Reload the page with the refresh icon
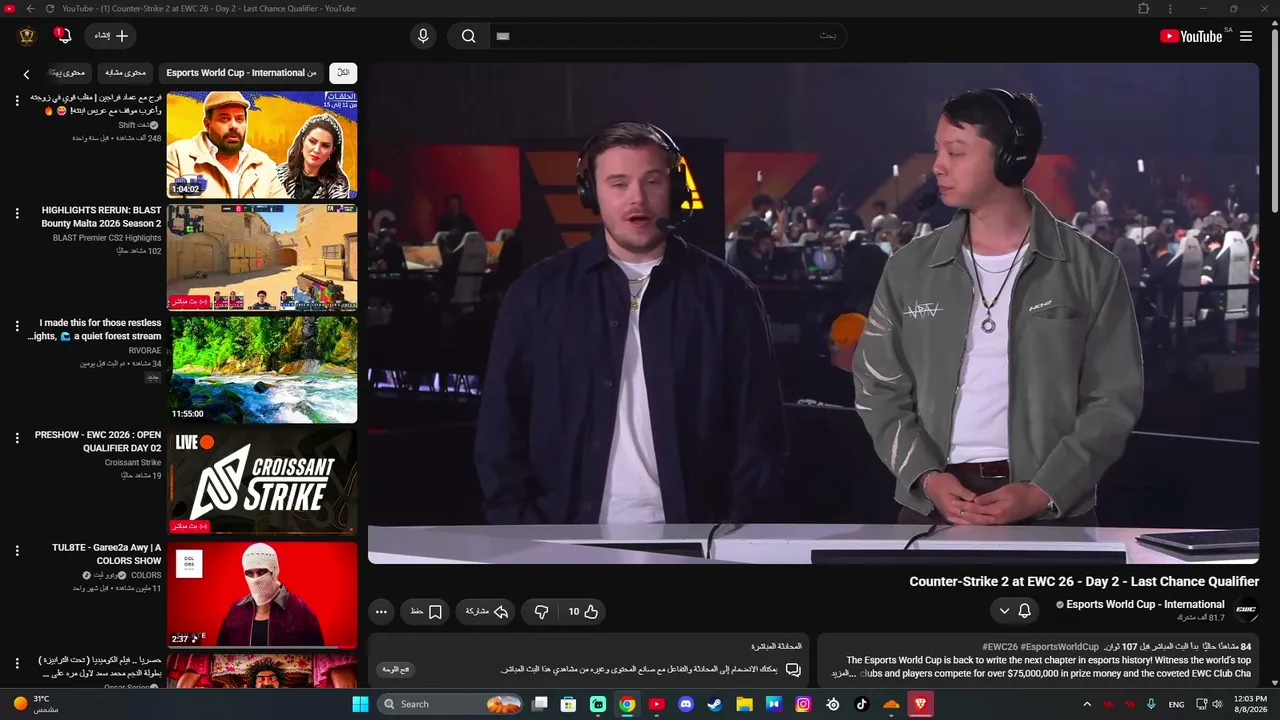The width and height of the screenshot is (1280, 720). click(50, 8)
